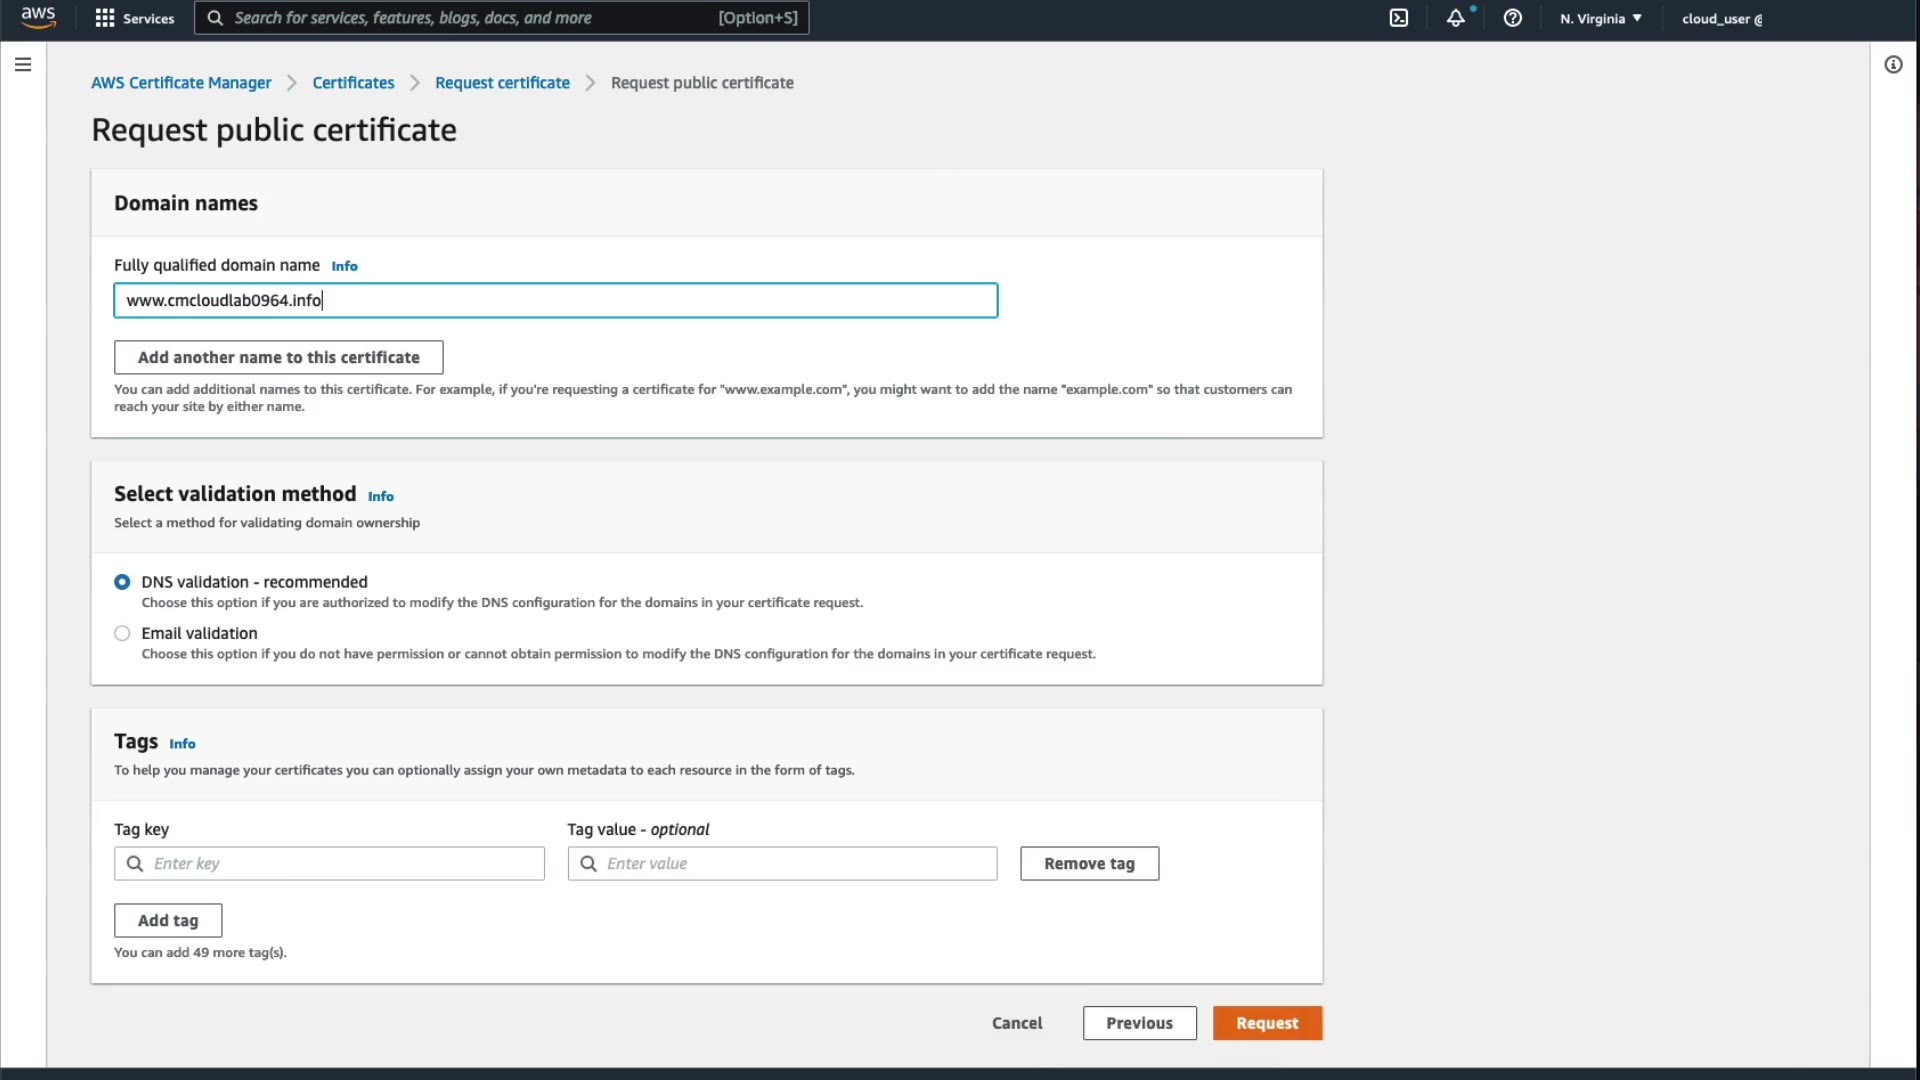The height and width of the screenshot is (1080, 1920).
Task: Open the info panel circle icon
Action: click(1893, 65)
